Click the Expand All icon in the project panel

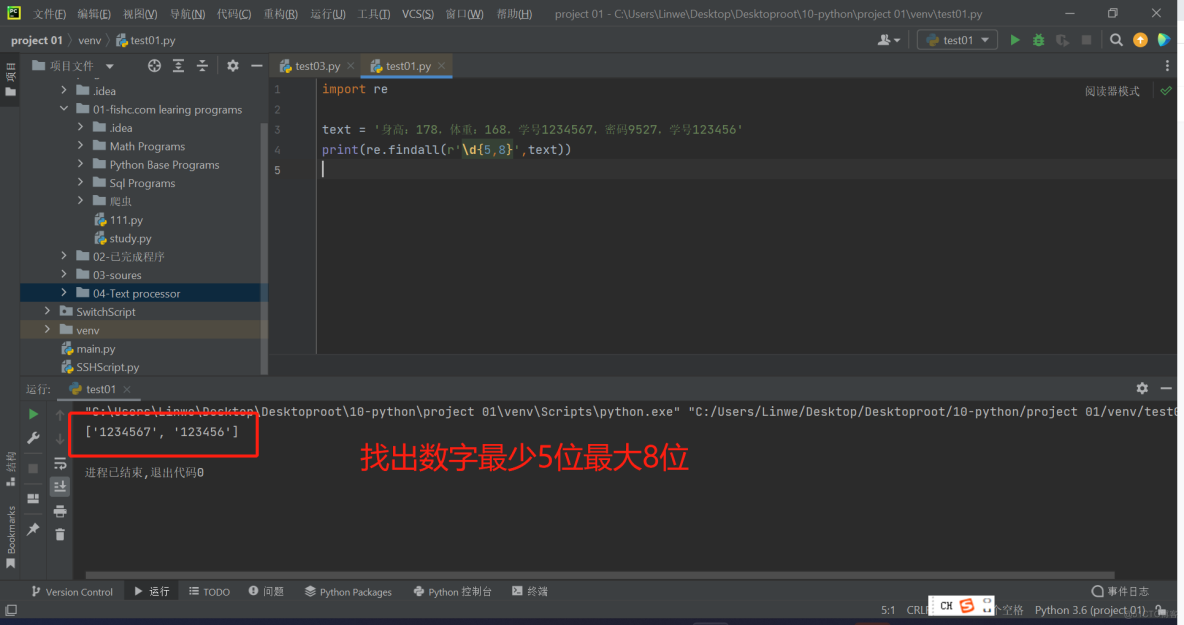coord(178,66)
